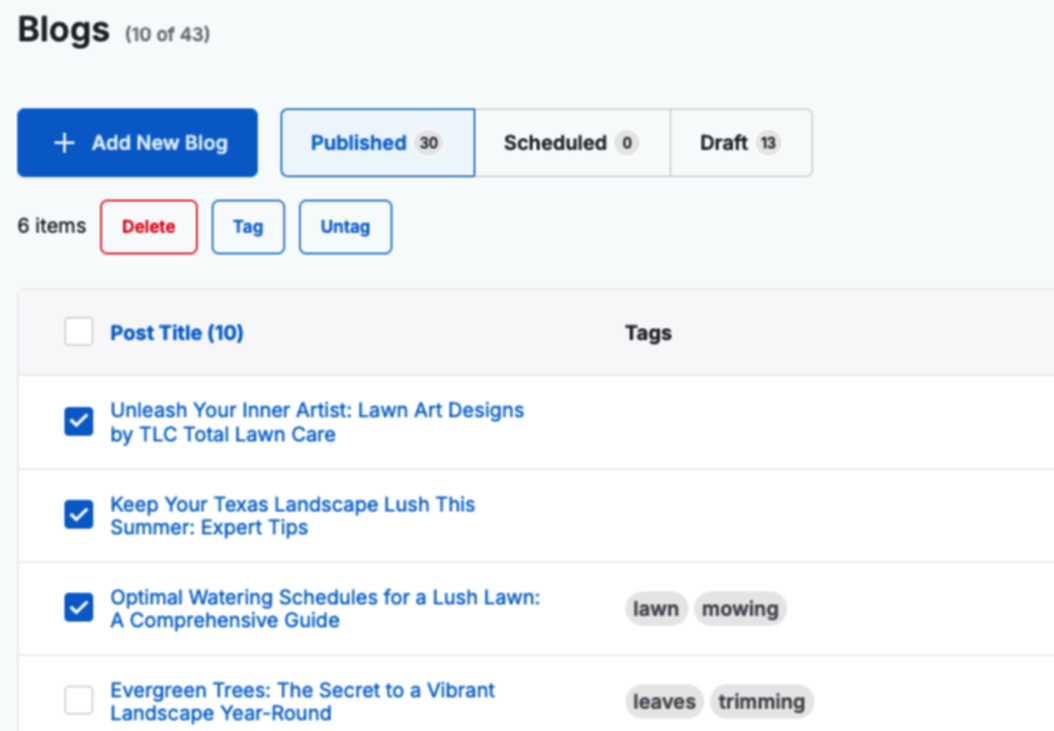Open the Optimal Watering Schedules post
Image resolution: width=1054 pixels, height=731 pixels.
point(325,609)
